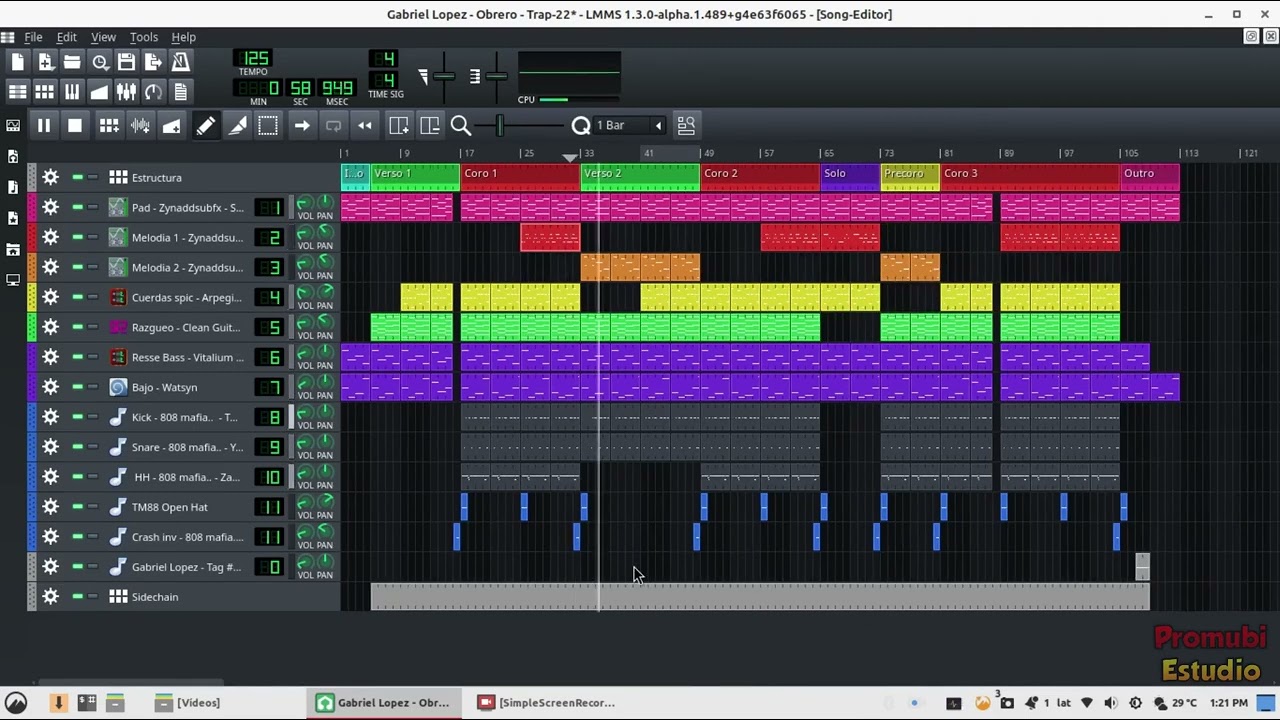This screenshot has width=1280, height=720.
Task: Mute the Melodia 2 track
Action: pyautogui.click(x=77, y=267)
